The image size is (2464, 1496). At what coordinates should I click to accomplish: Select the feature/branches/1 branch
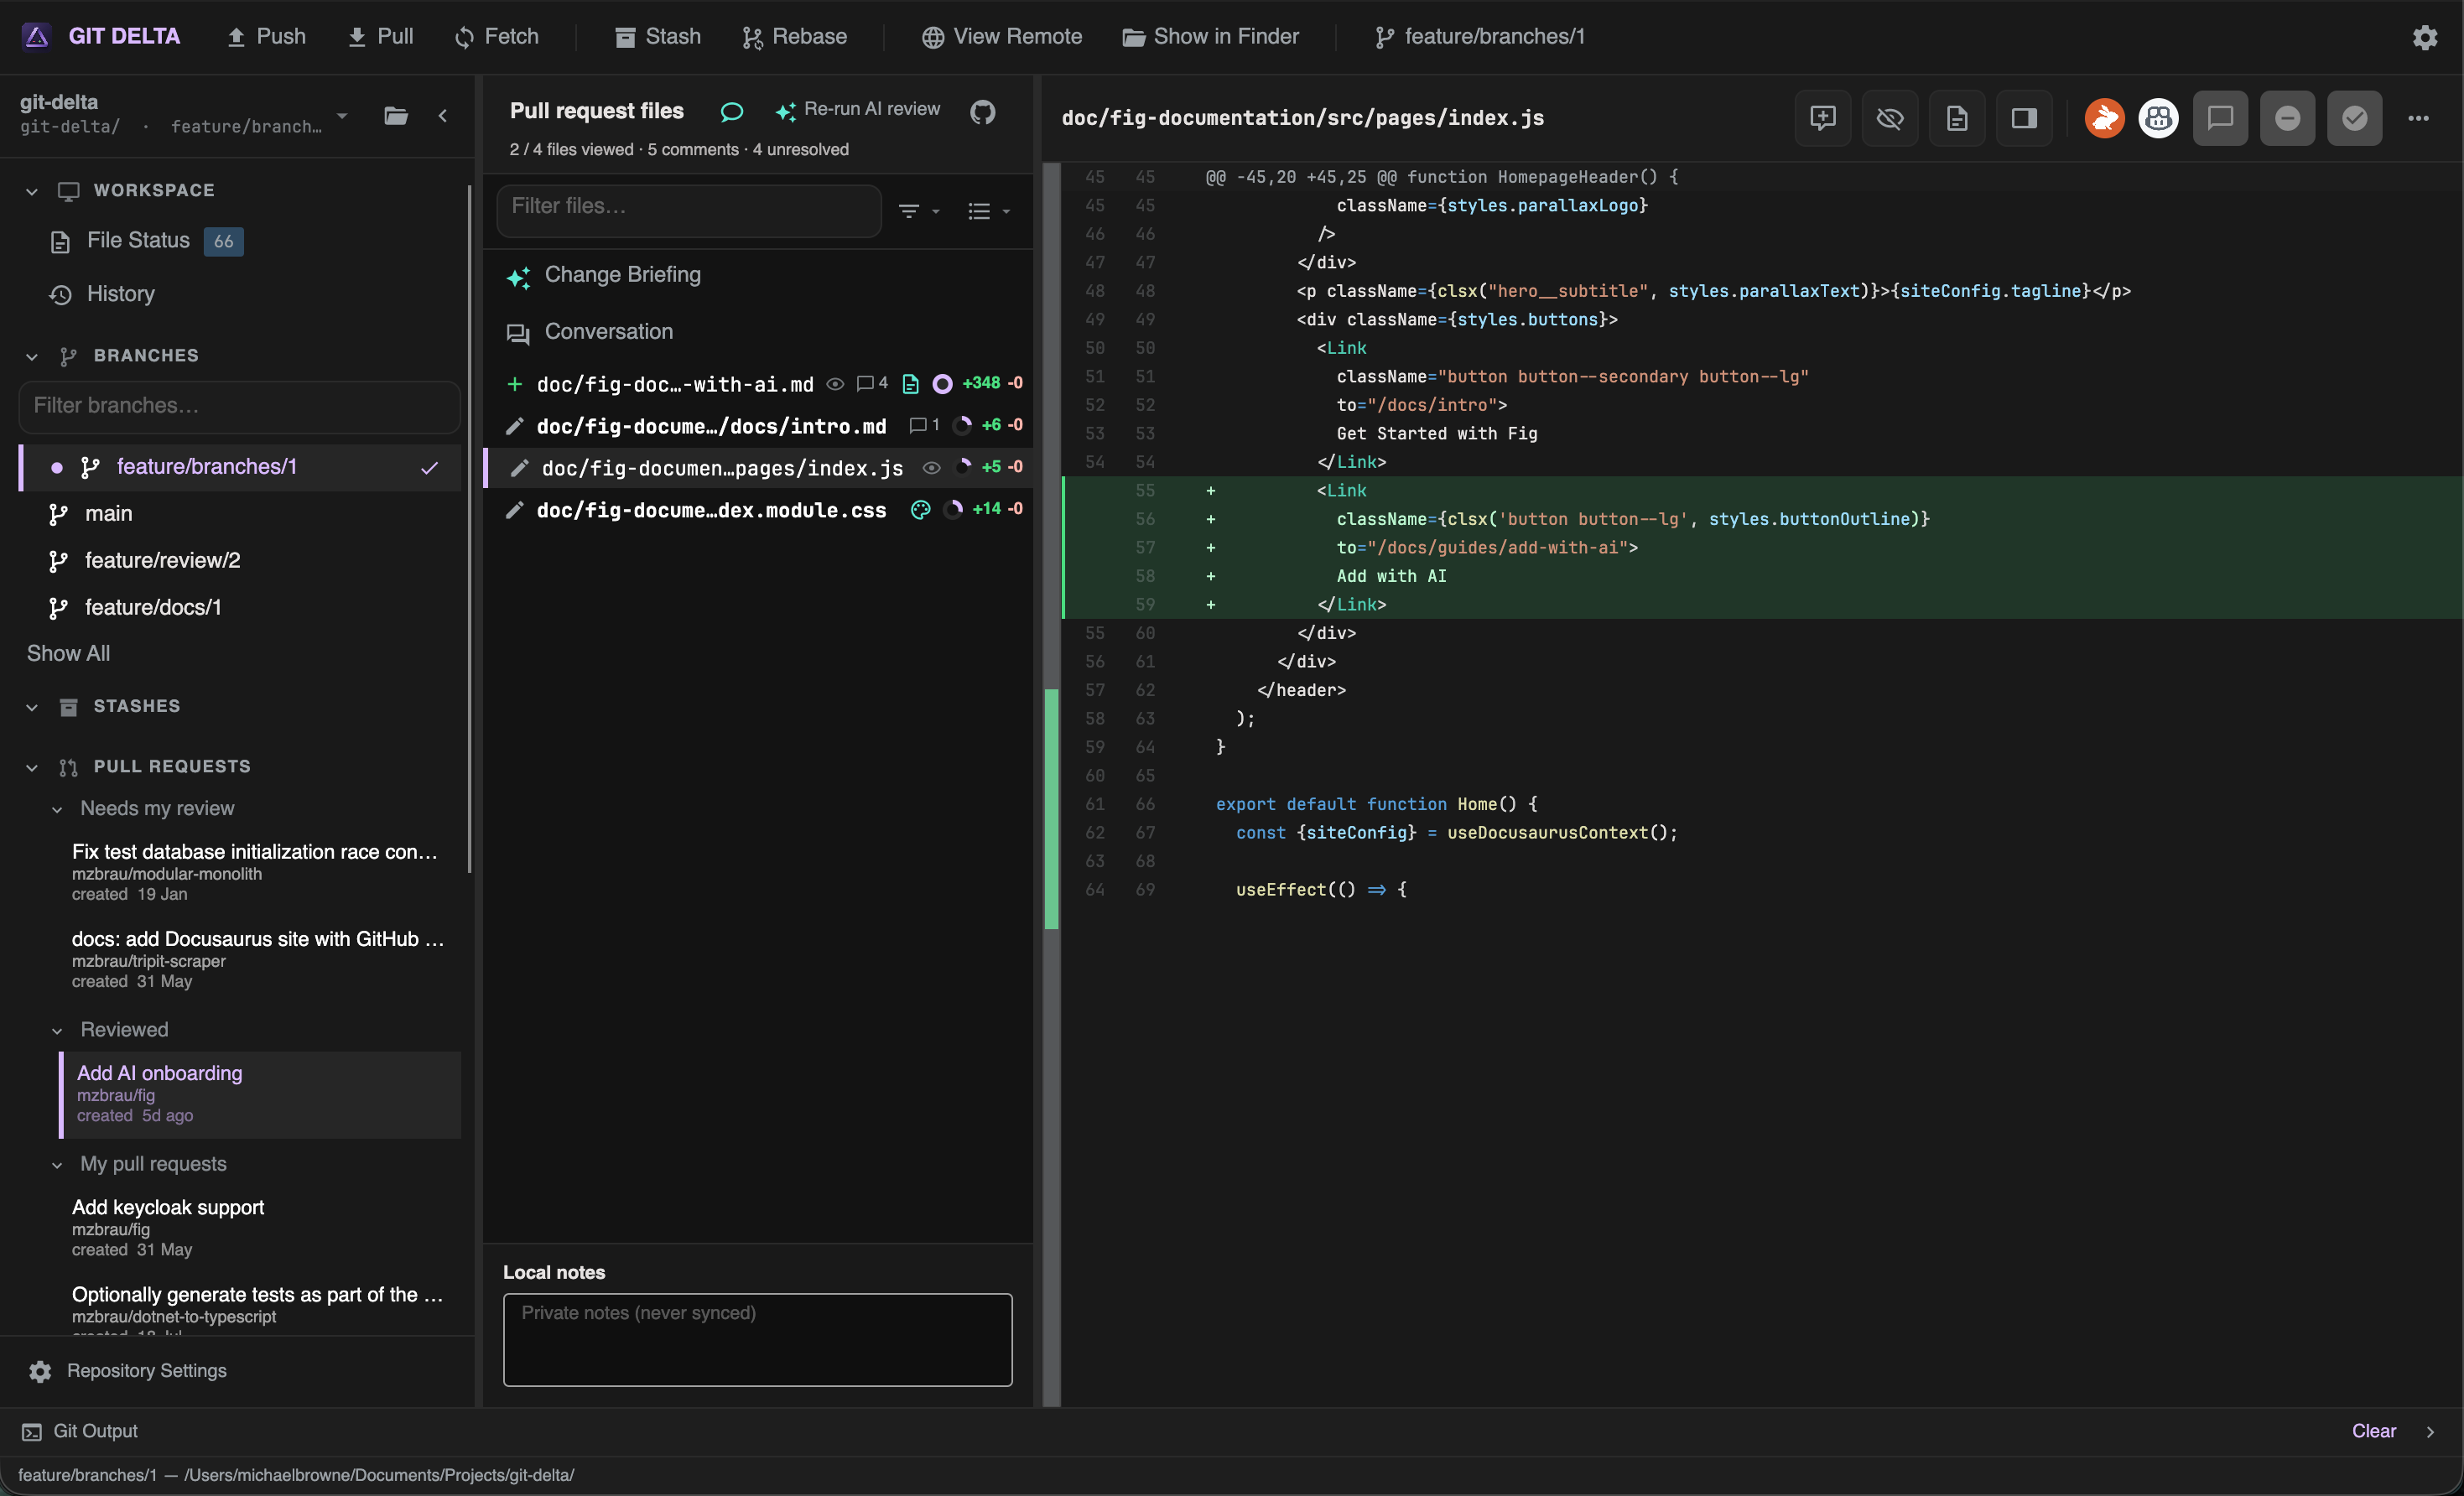(240, 467)
